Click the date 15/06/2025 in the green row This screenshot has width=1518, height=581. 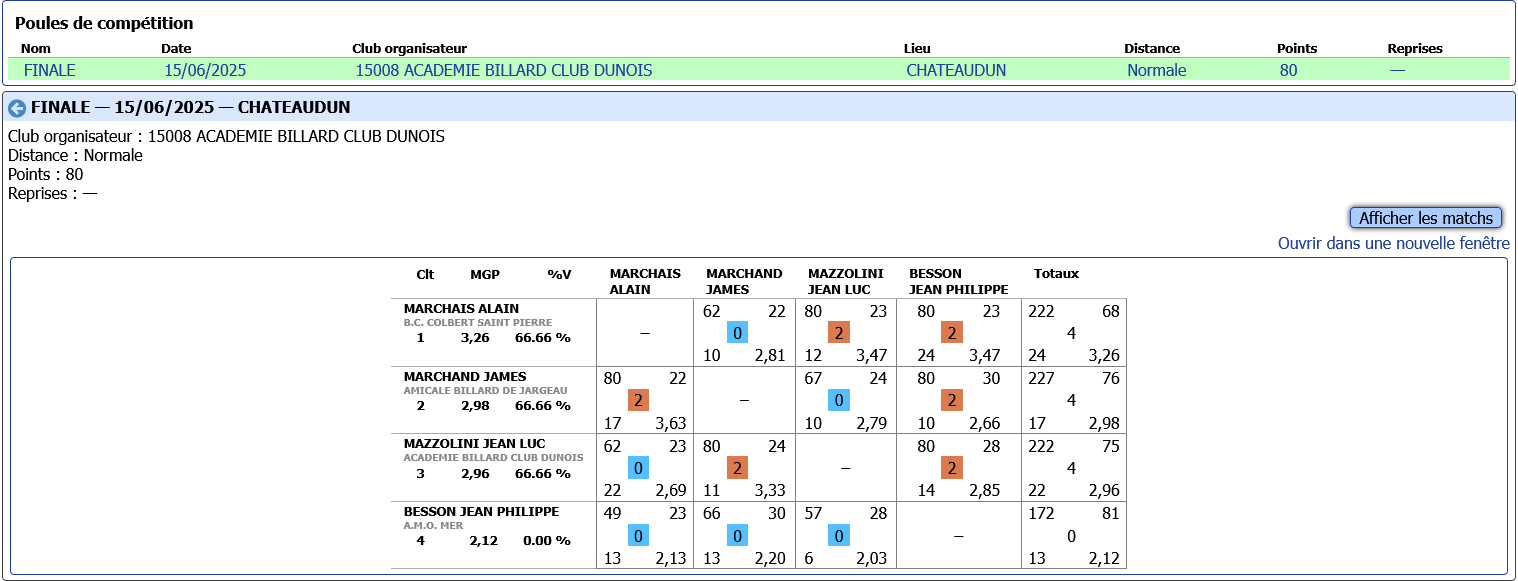(x=205, y=70)
